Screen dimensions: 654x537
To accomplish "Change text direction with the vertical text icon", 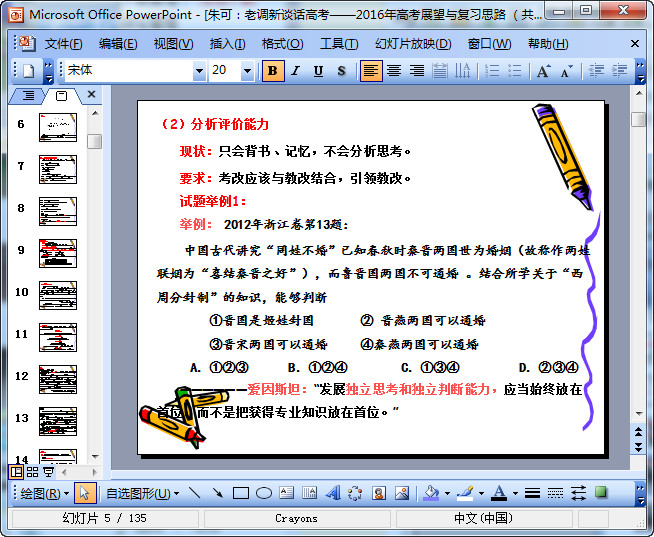I will (462, 71).
